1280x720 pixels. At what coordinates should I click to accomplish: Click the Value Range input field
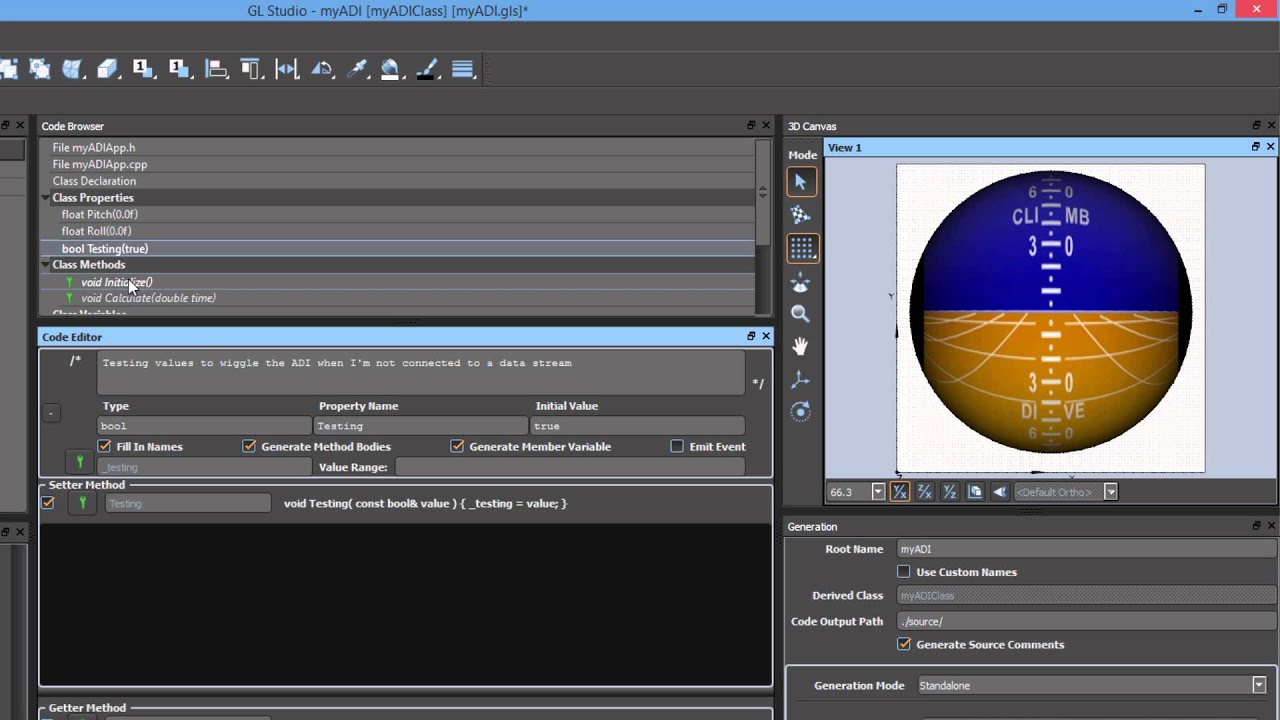coord(570,467)
